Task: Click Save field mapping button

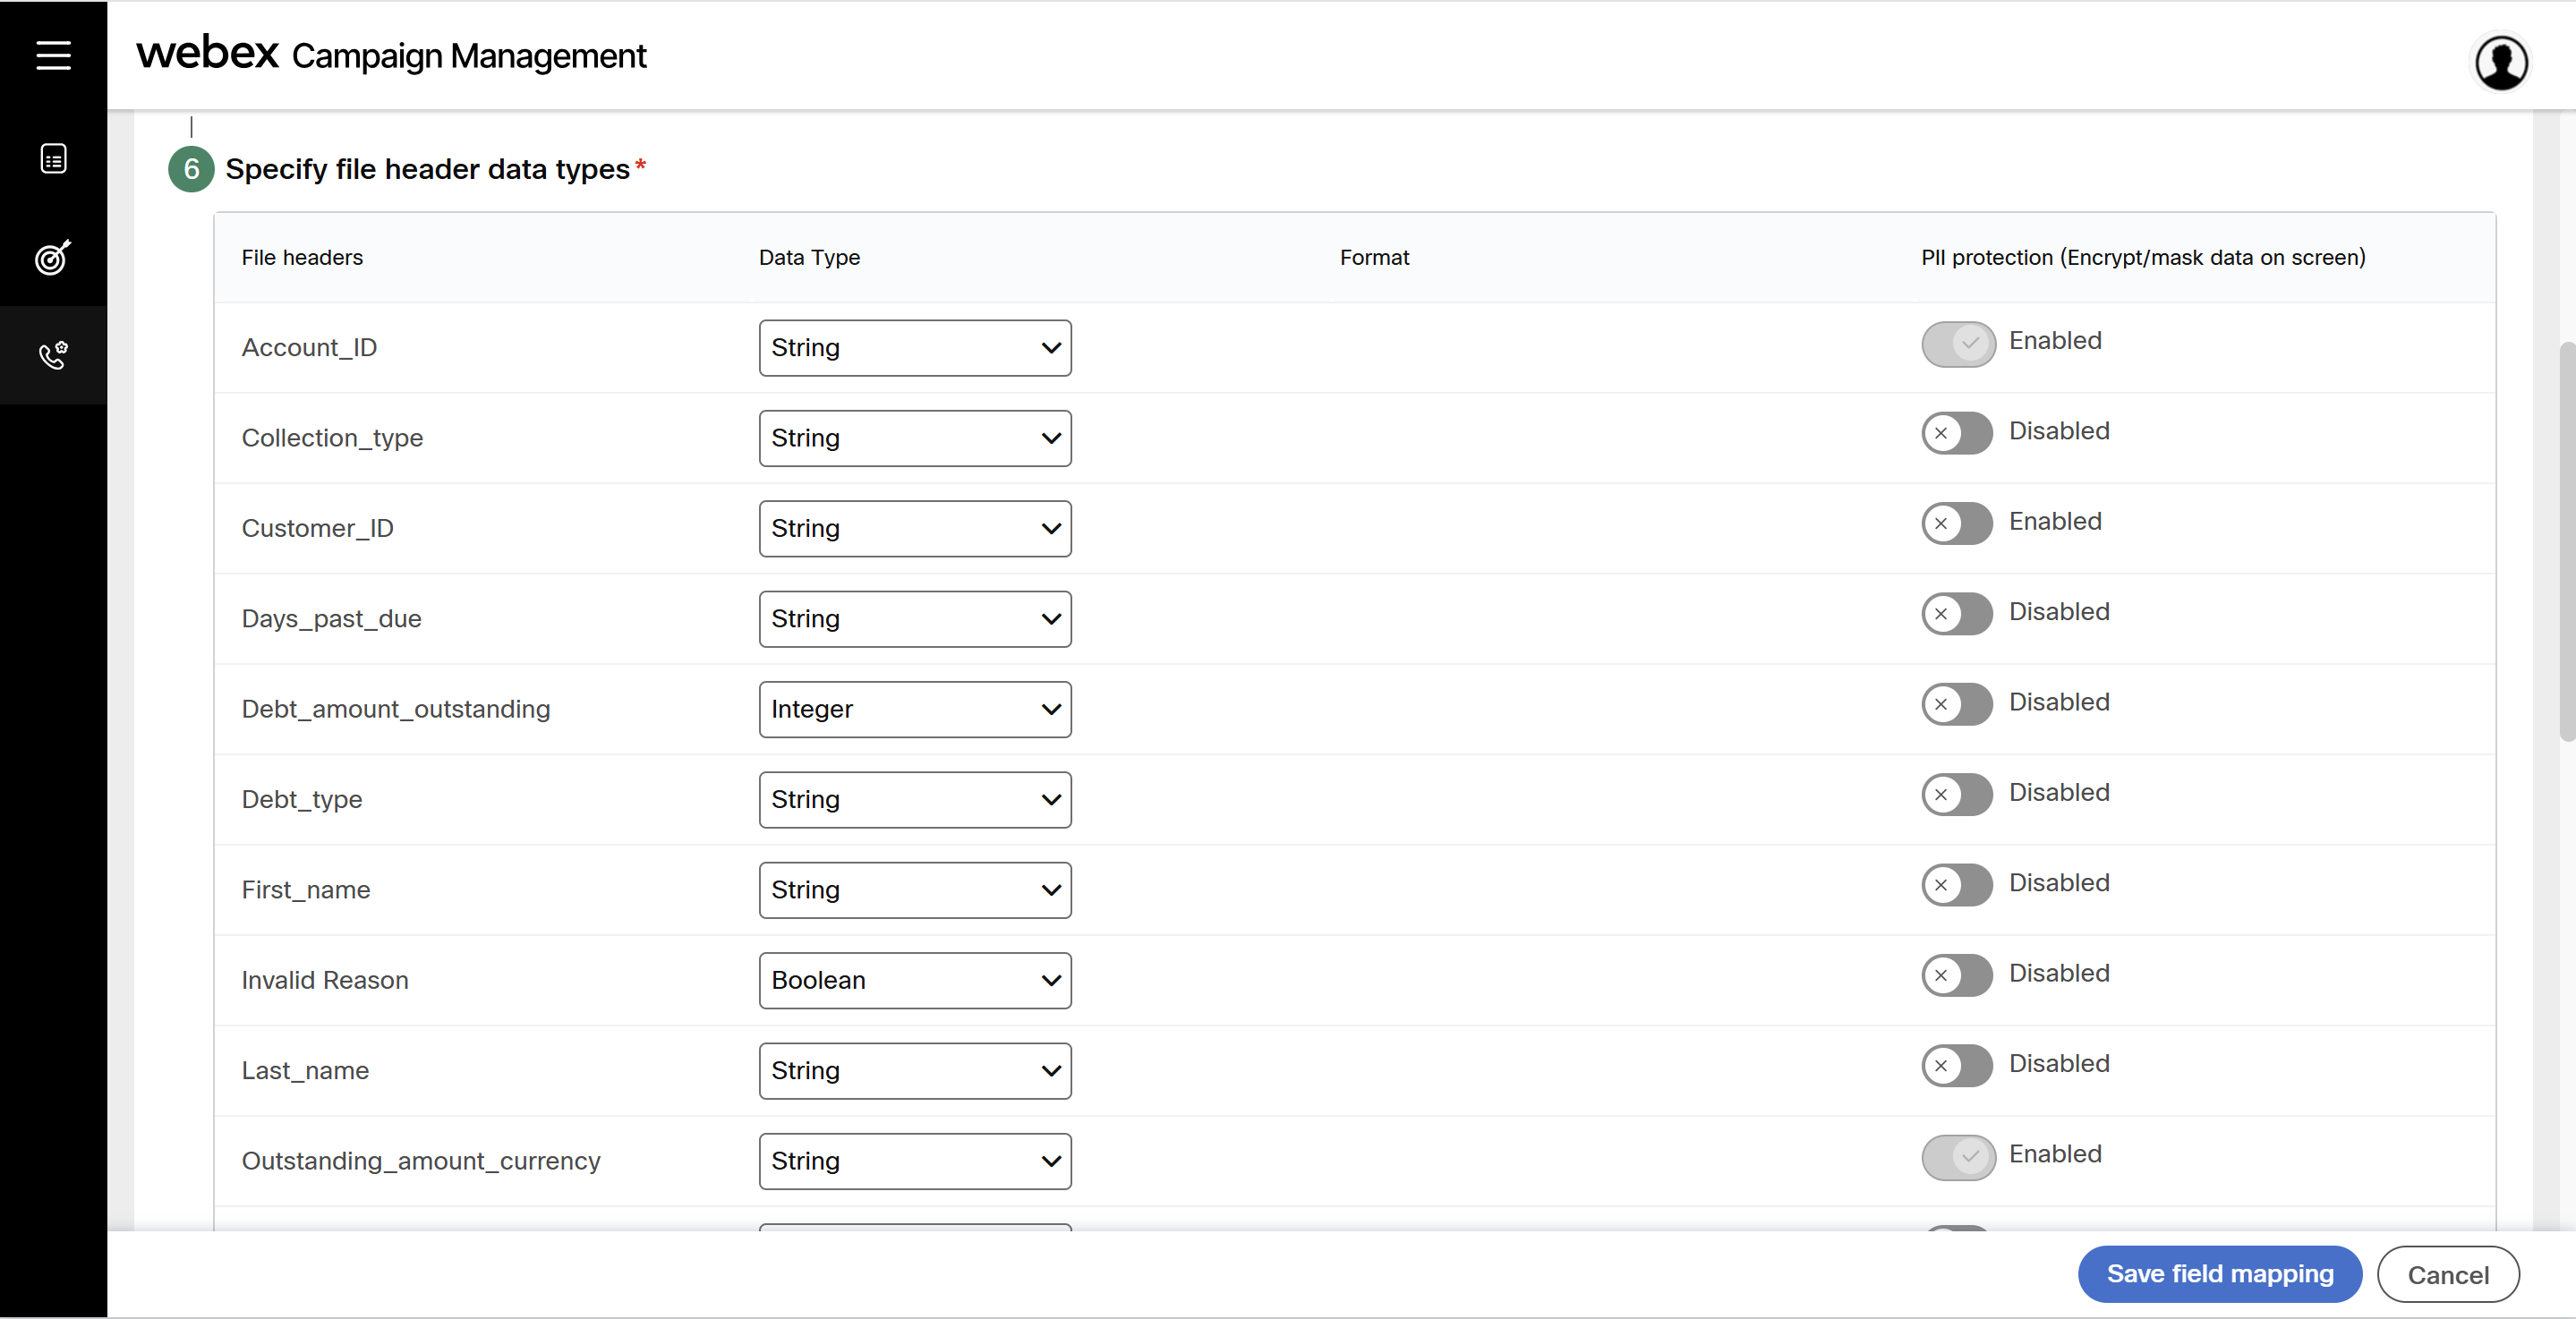Action: (2219, 1273)
